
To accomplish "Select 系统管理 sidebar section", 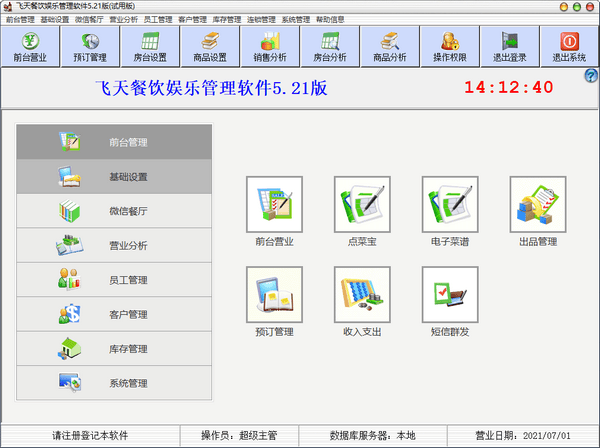I will (x=114, y=383).
